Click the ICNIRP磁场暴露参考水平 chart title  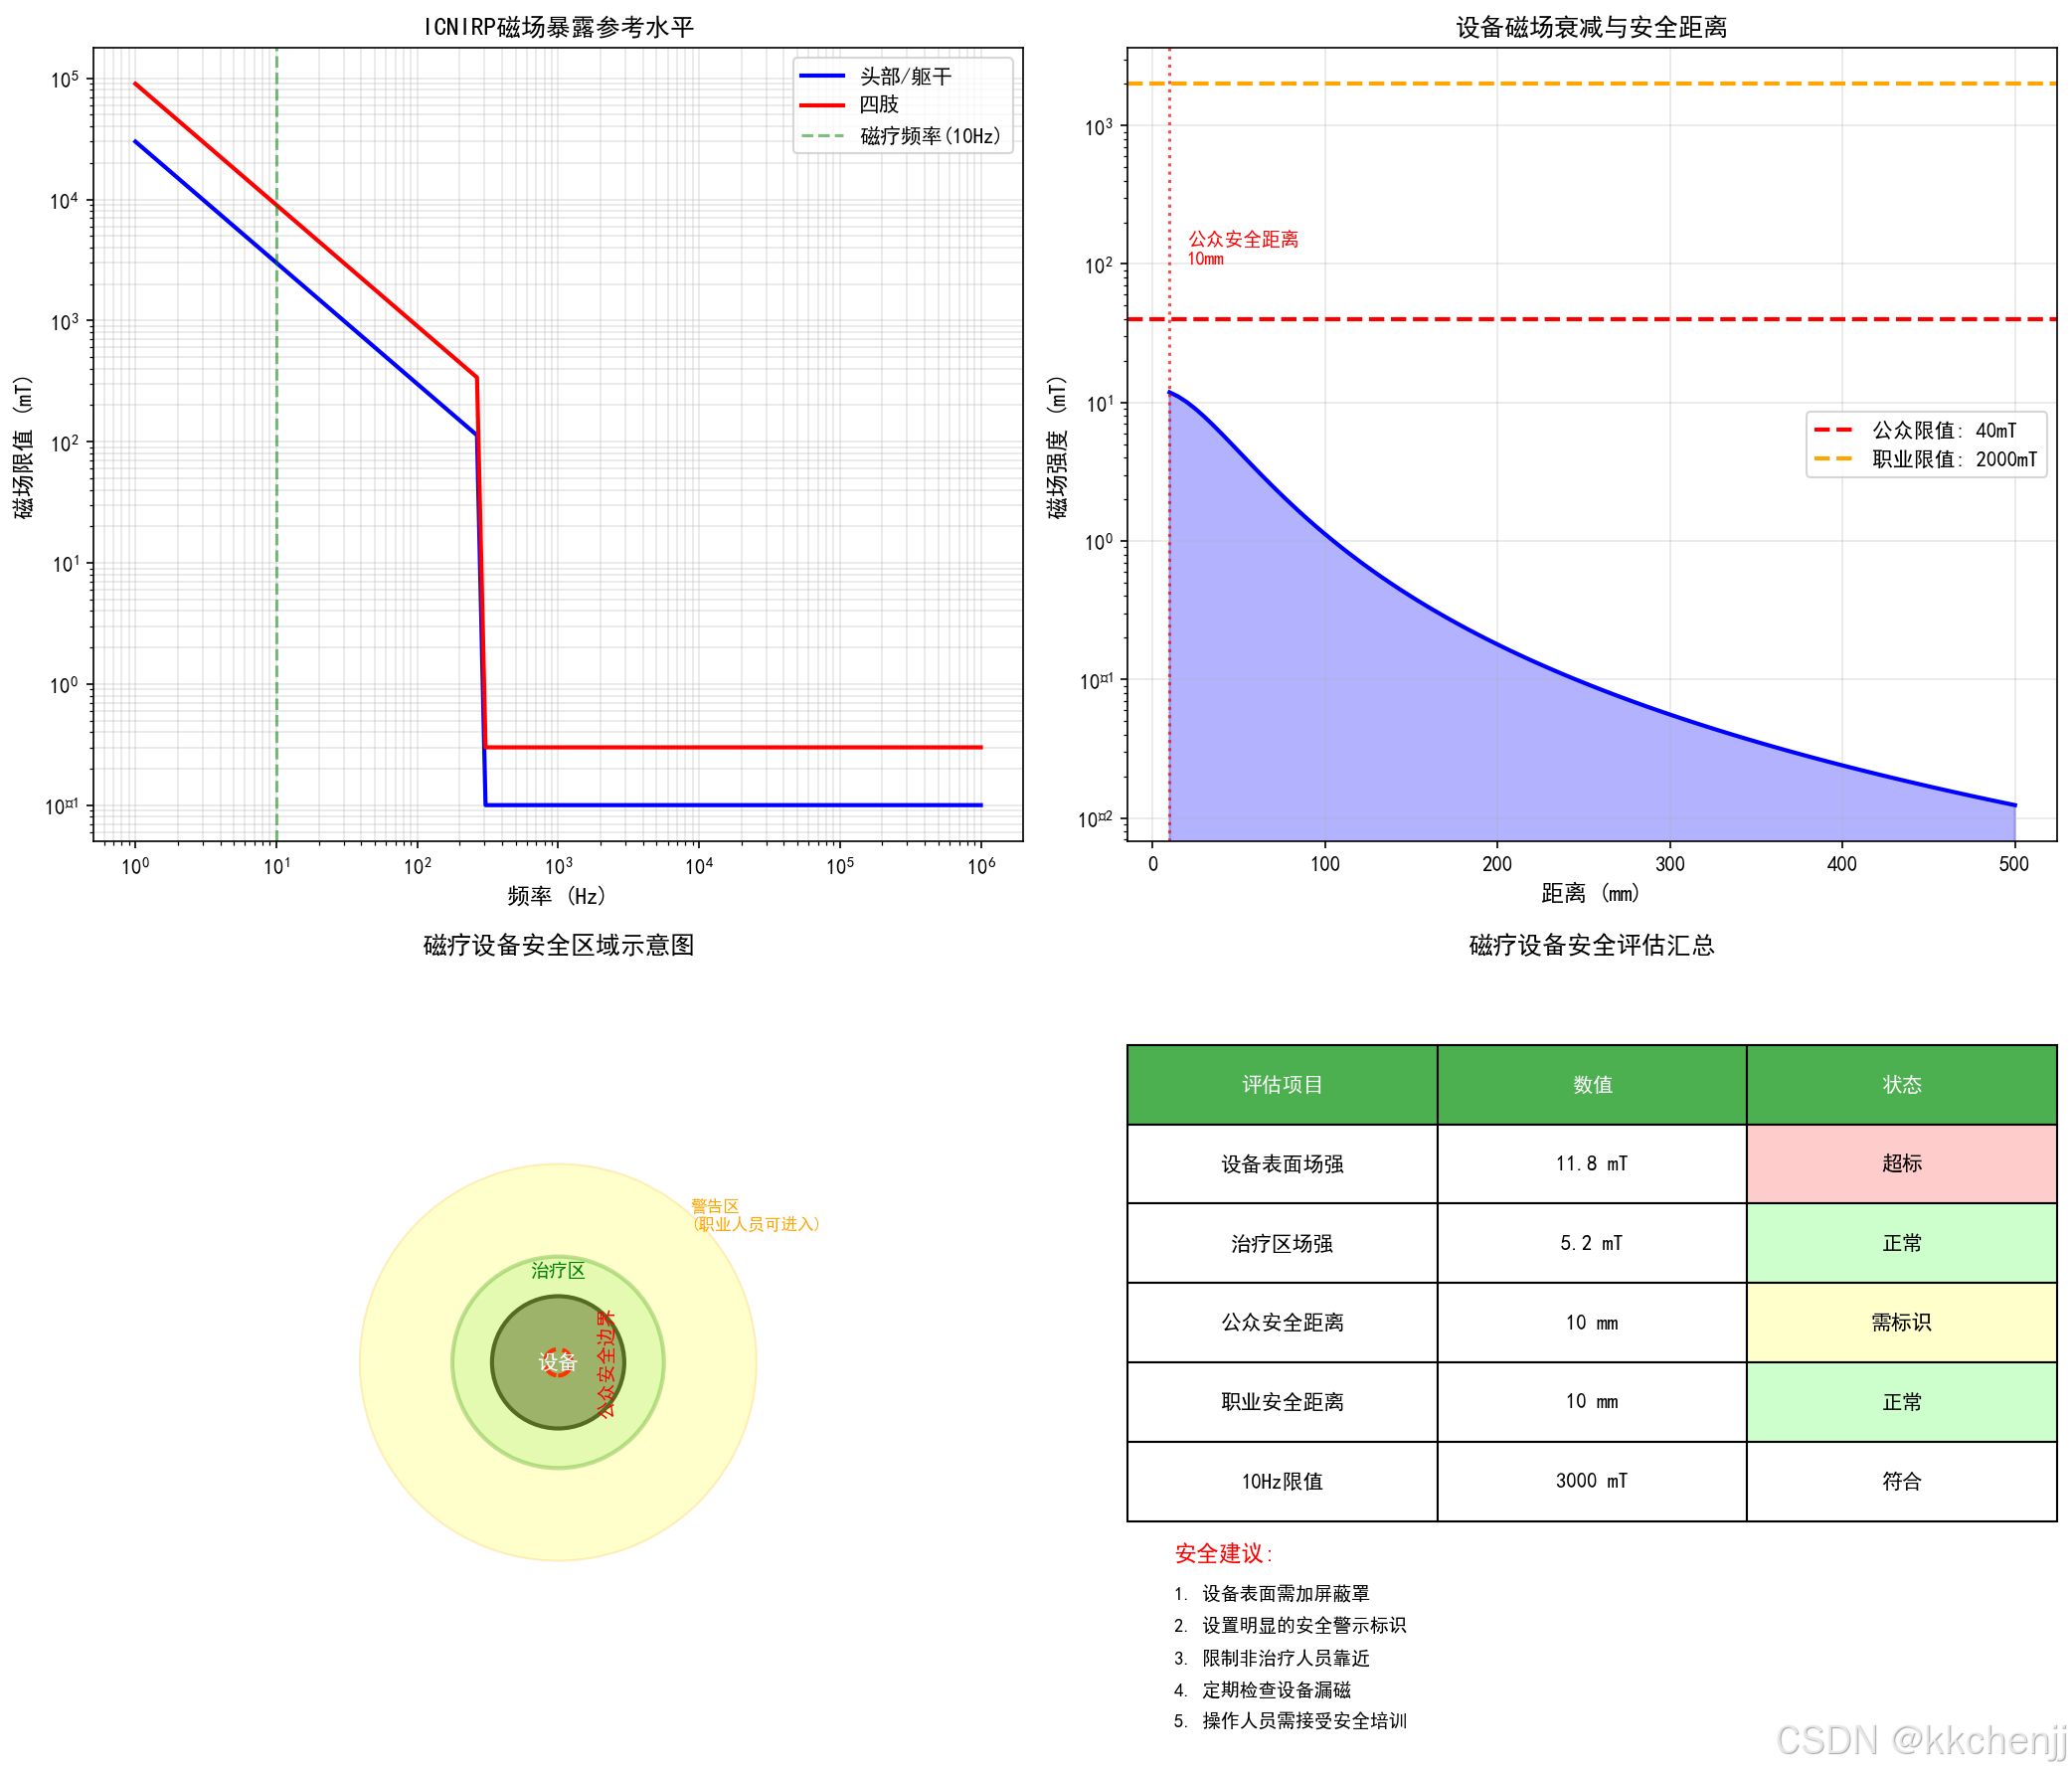[x=558, y=27]
